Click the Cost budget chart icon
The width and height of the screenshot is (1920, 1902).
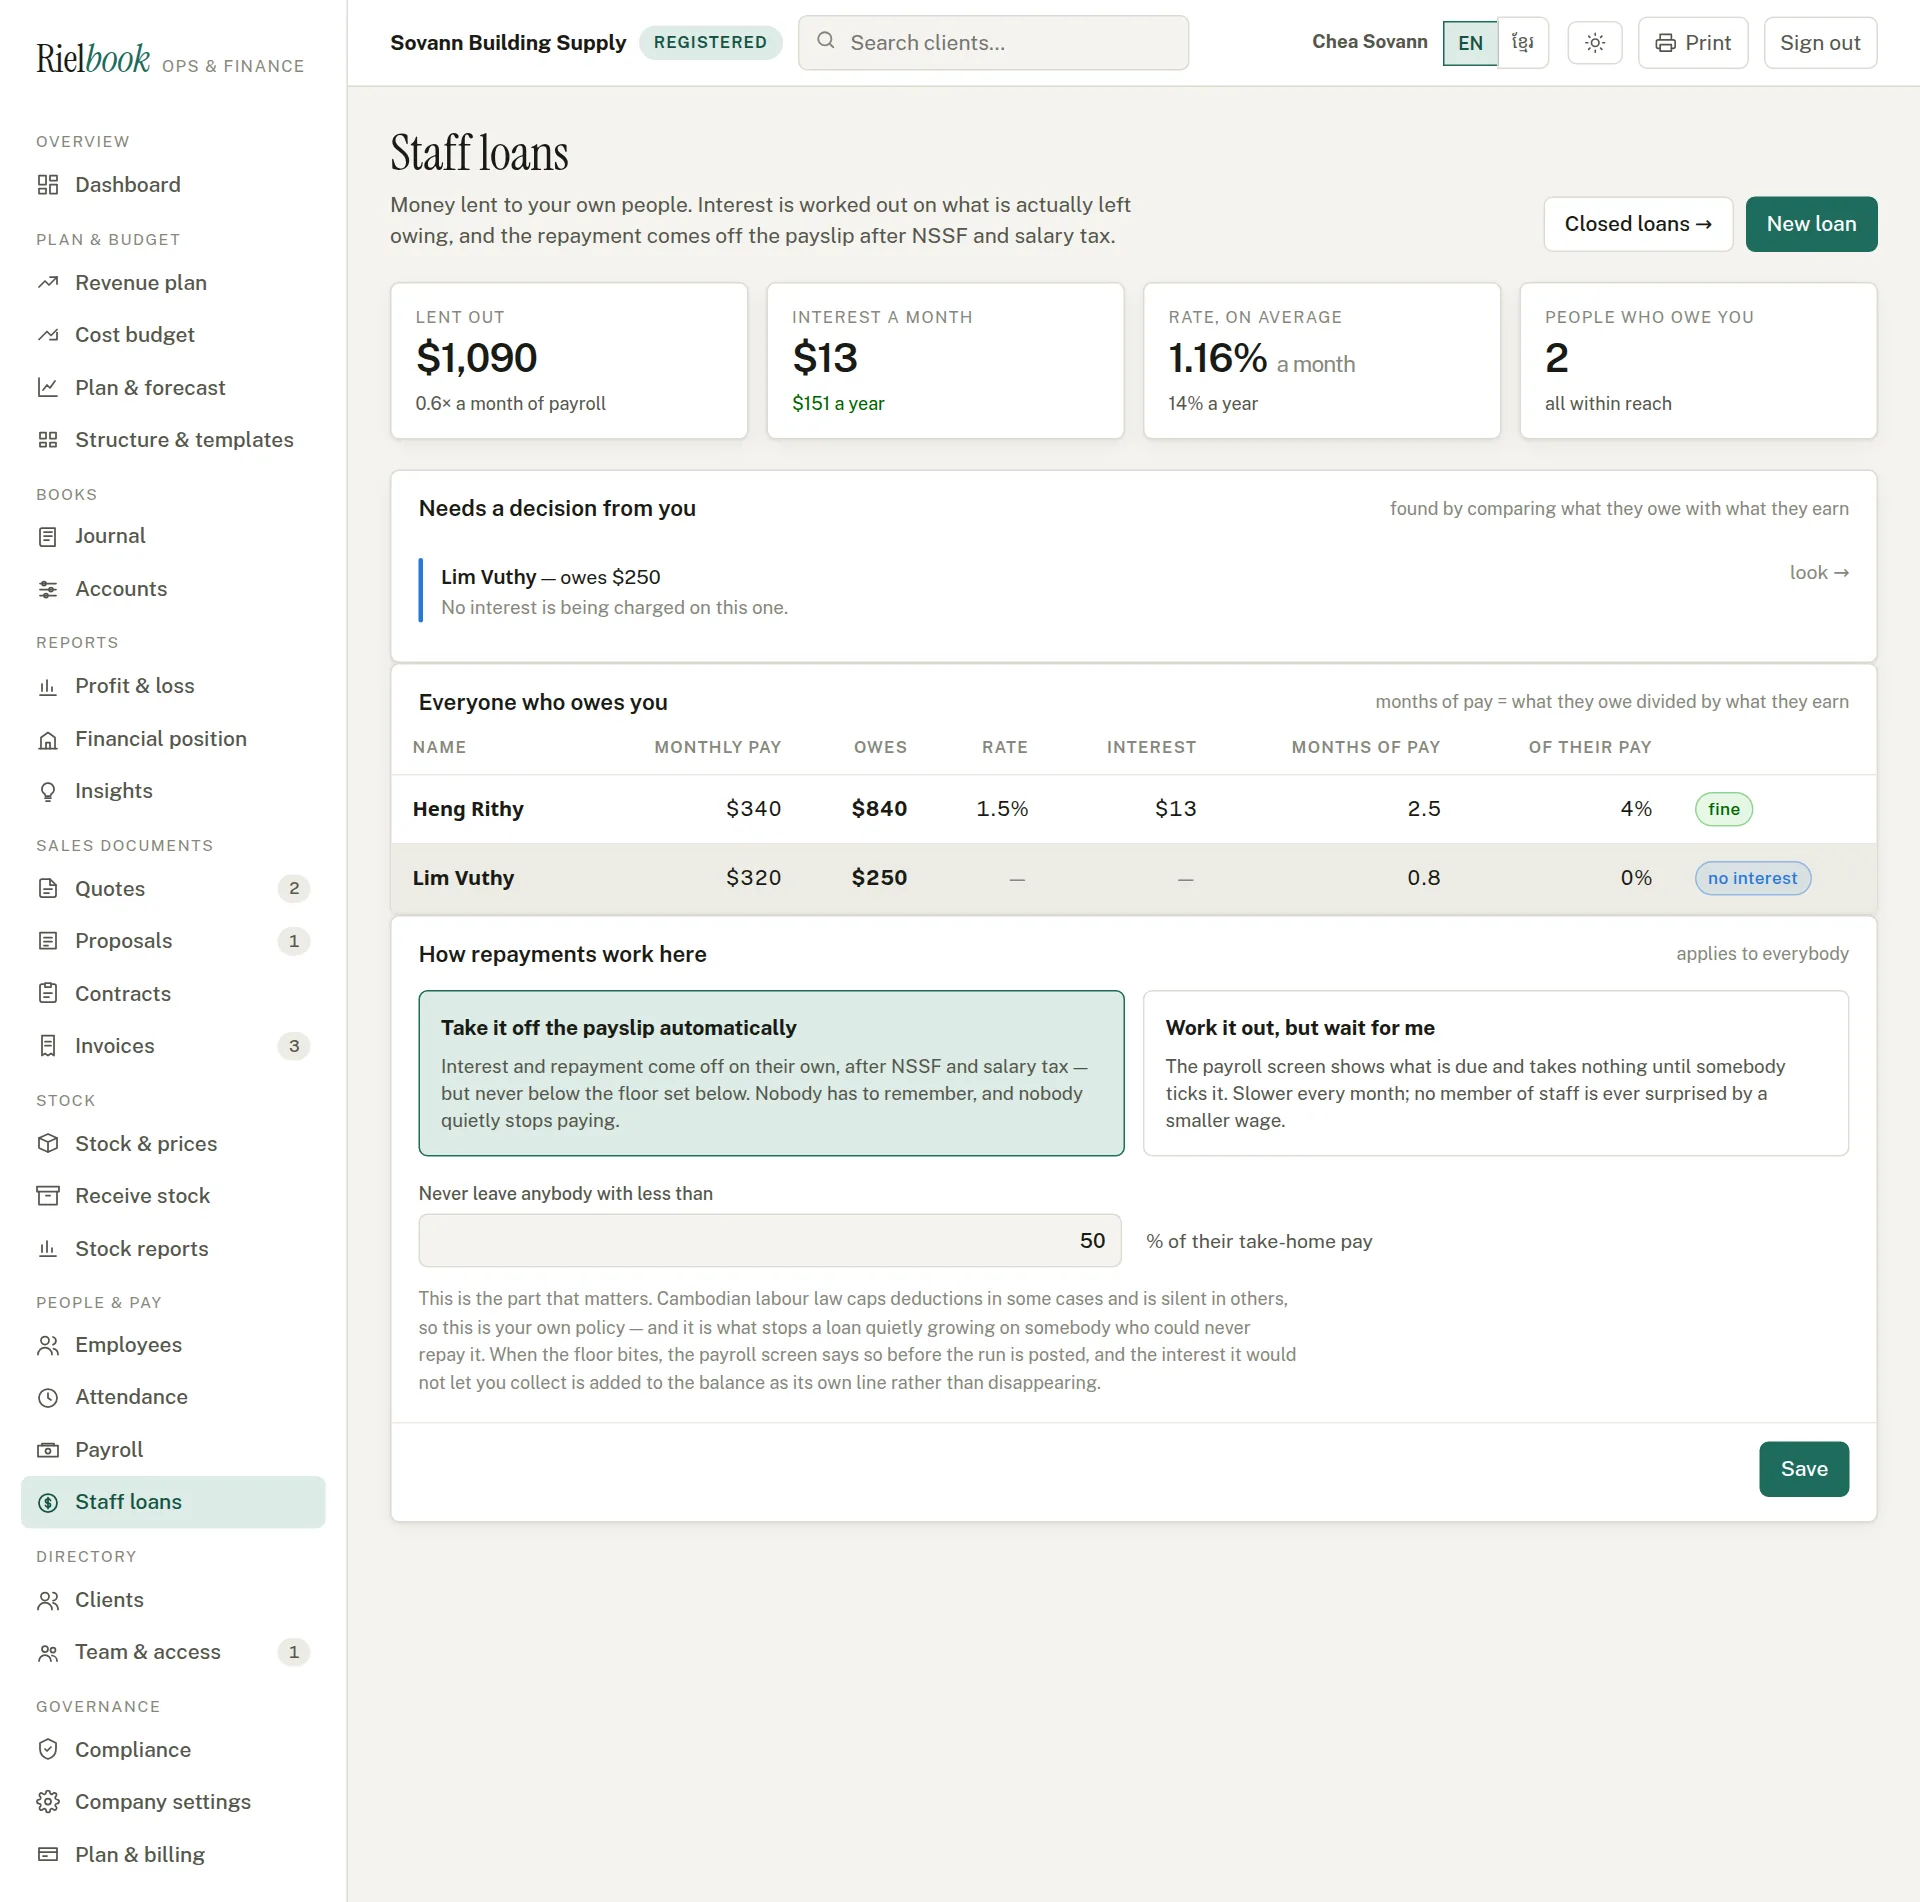[x=48, y=335]
